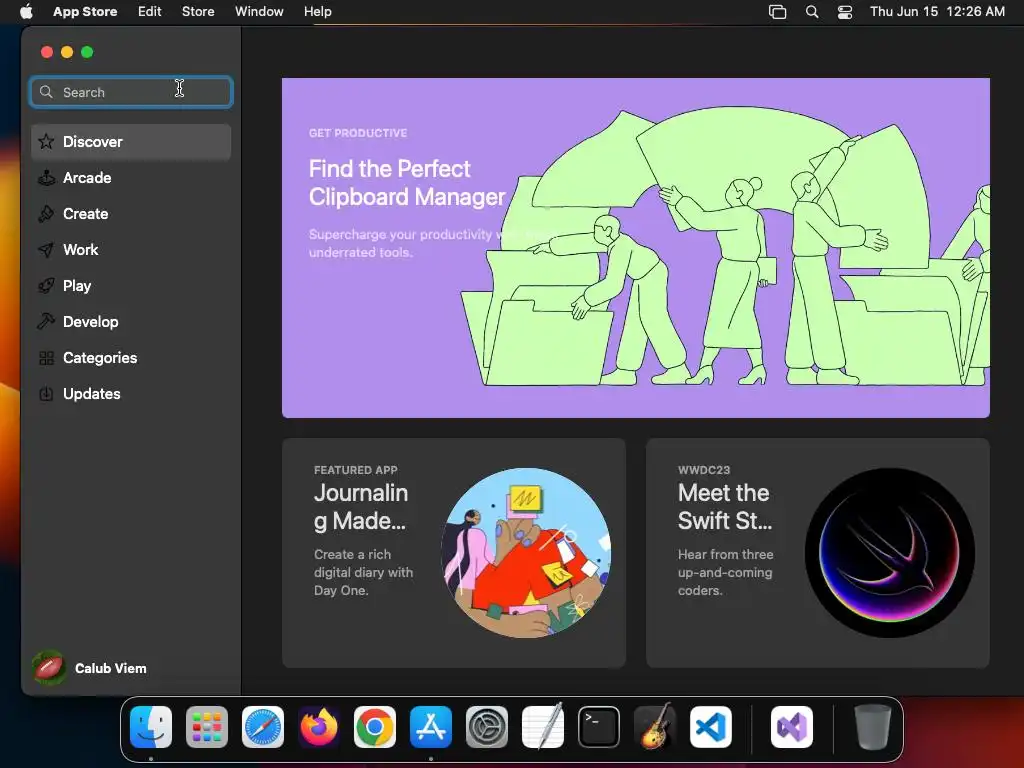The image size is (1024, 768).
Task: Open Control Center in menu bar
Action: [844, 12]
